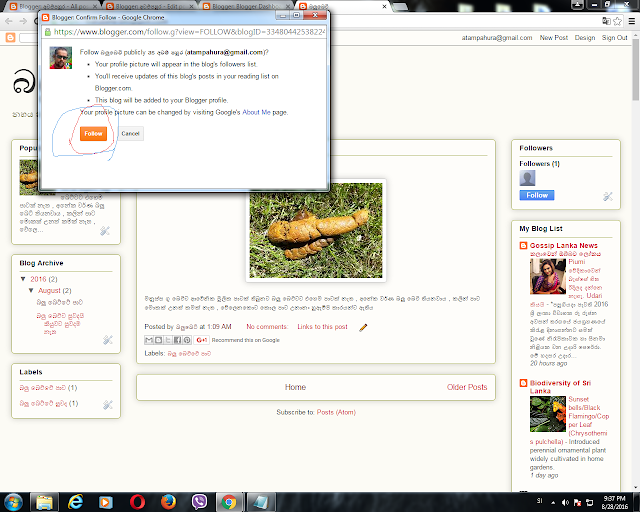Open the August archive link

point(49,290)
